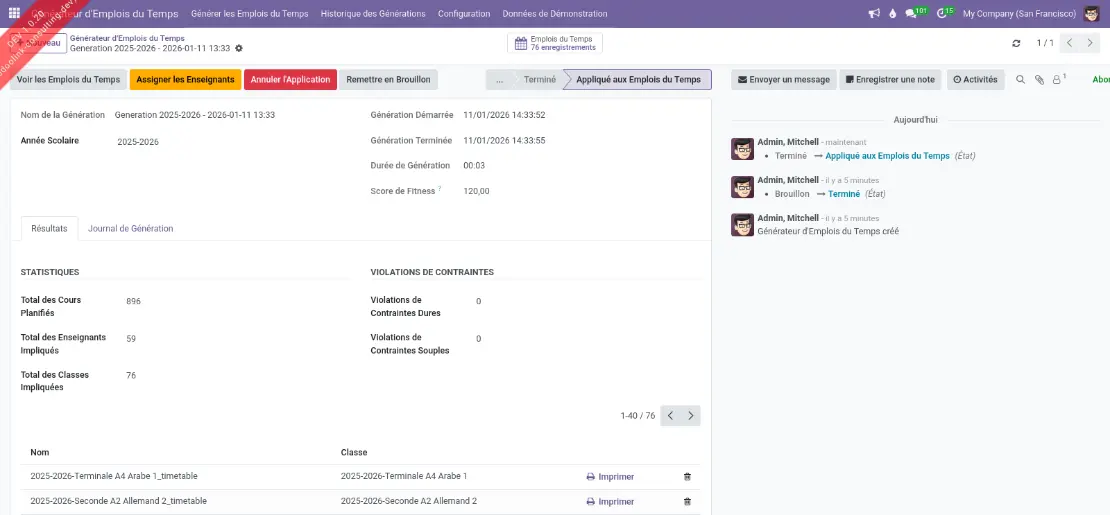Open the megaphone announcements icon
This screenshot has width=1110, height=515.
coord(873,14)
